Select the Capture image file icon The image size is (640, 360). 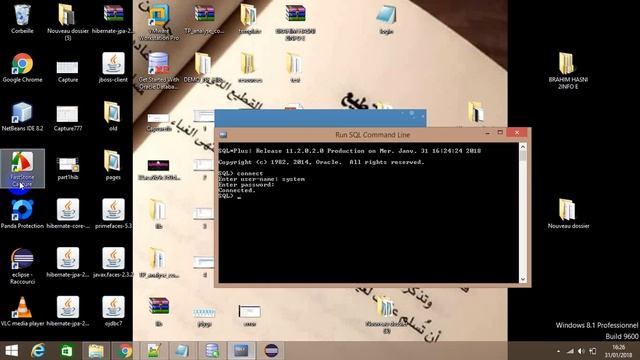(68, 71)
